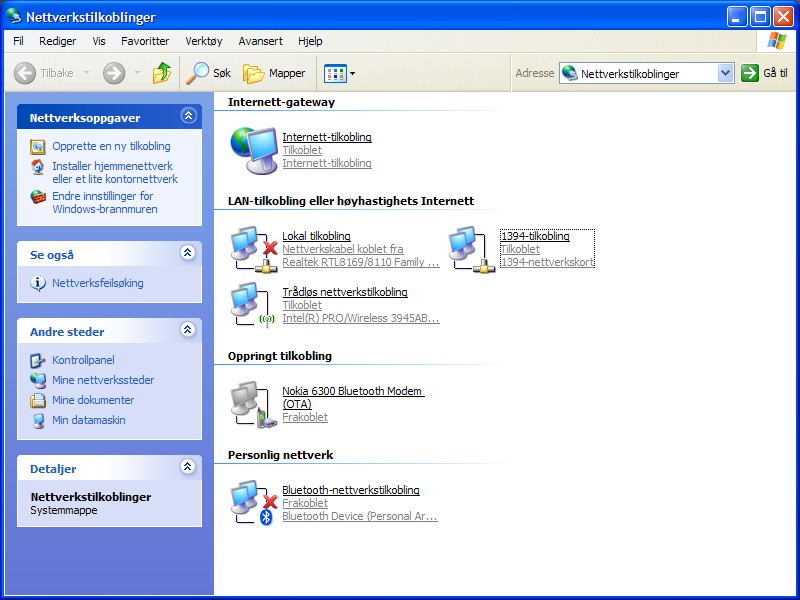Open the Vis menu
The width and height of the screenshot is (800, 600).
click(x=99, y=41)
